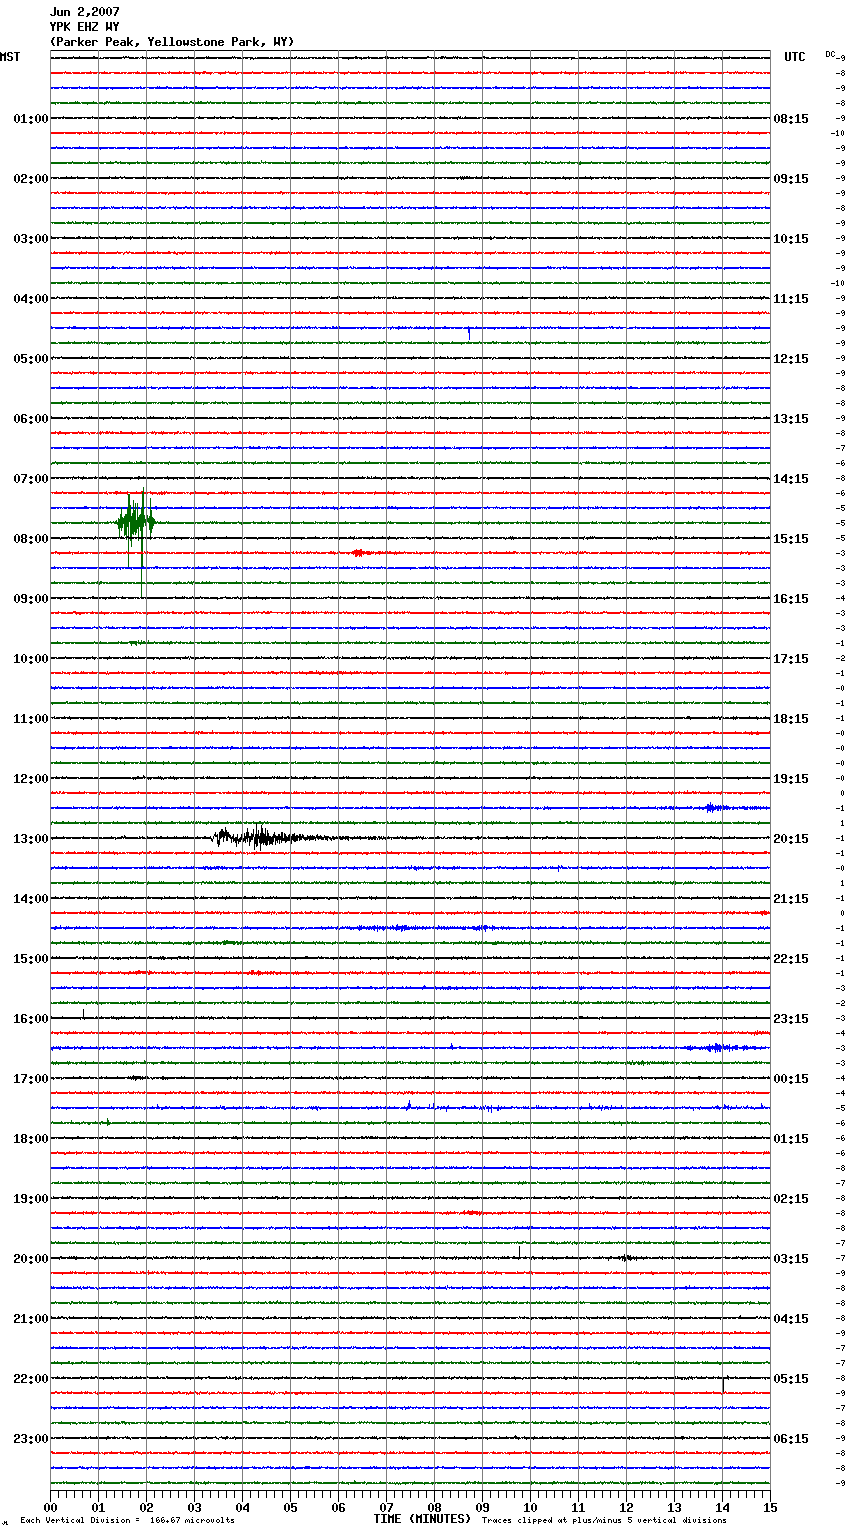The image size is (850, 1534).
Task: Select the 01:00 MST hour label
Action: [x=31, y=119]
